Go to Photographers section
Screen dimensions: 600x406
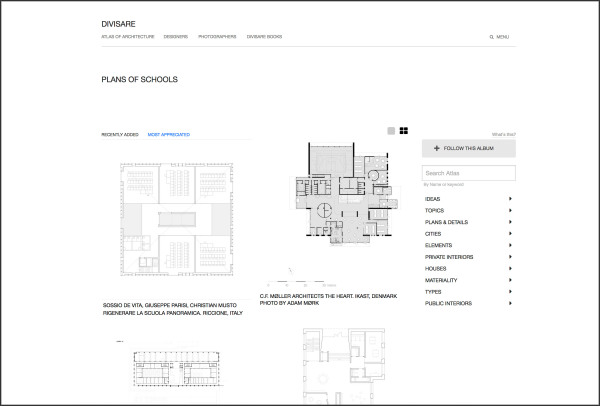click(217, 36)
